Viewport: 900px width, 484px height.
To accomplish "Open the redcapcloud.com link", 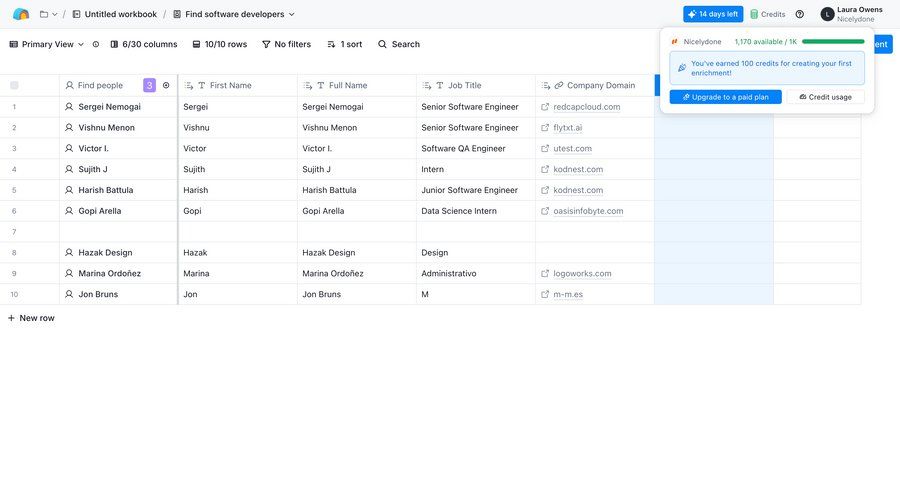I will coord(587,107).
